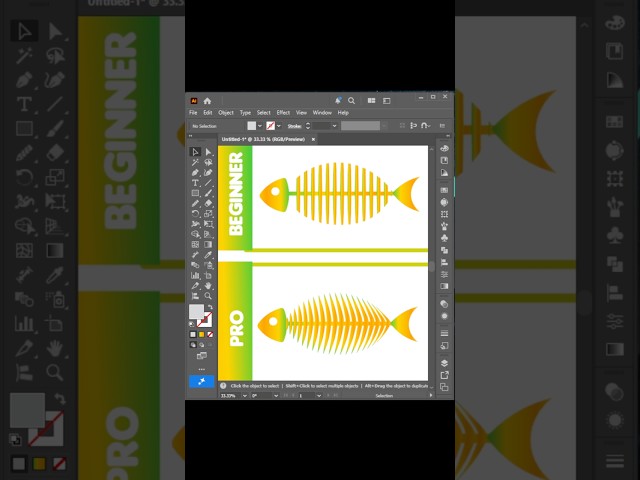Open the search magnifier in title bar
Screen dimensions: 640x480
point(351,100)
